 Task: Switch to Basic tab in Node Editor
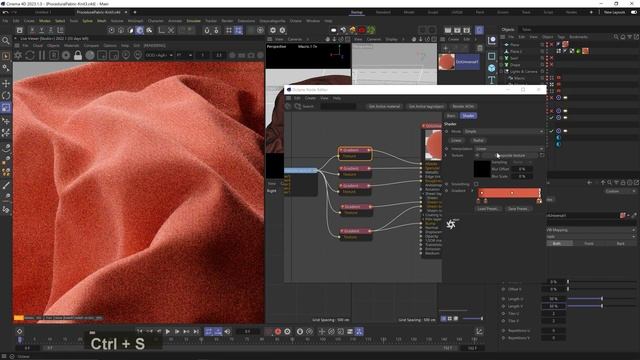(451, 116)
